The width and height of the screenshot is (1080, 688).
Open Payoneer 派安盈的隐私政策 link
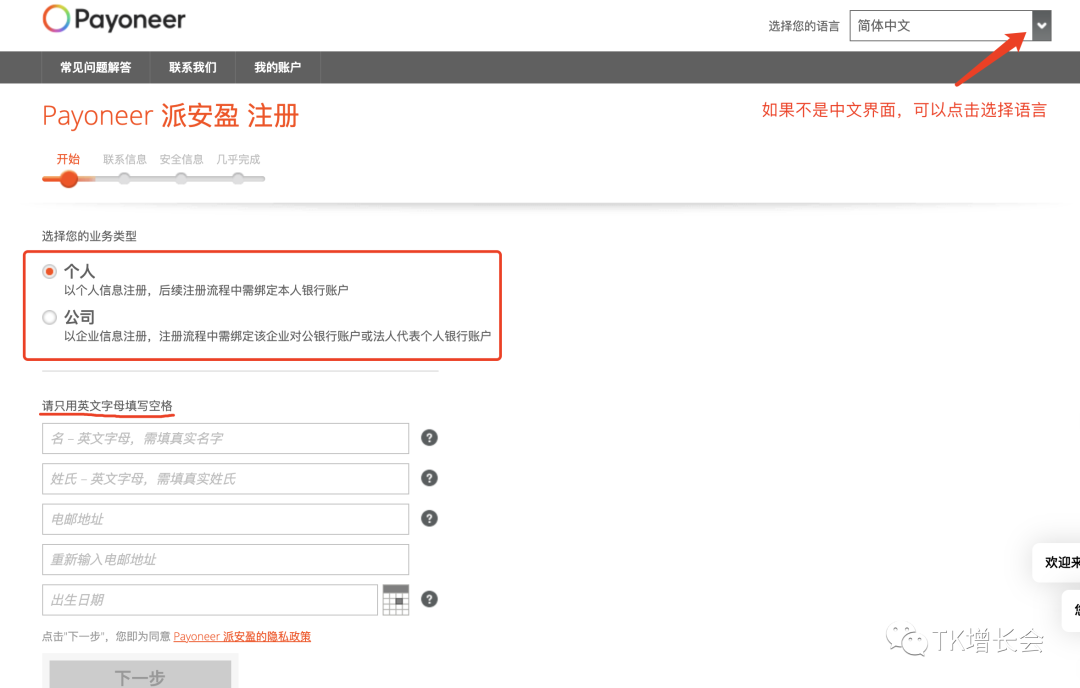click(x=242, y=636)
